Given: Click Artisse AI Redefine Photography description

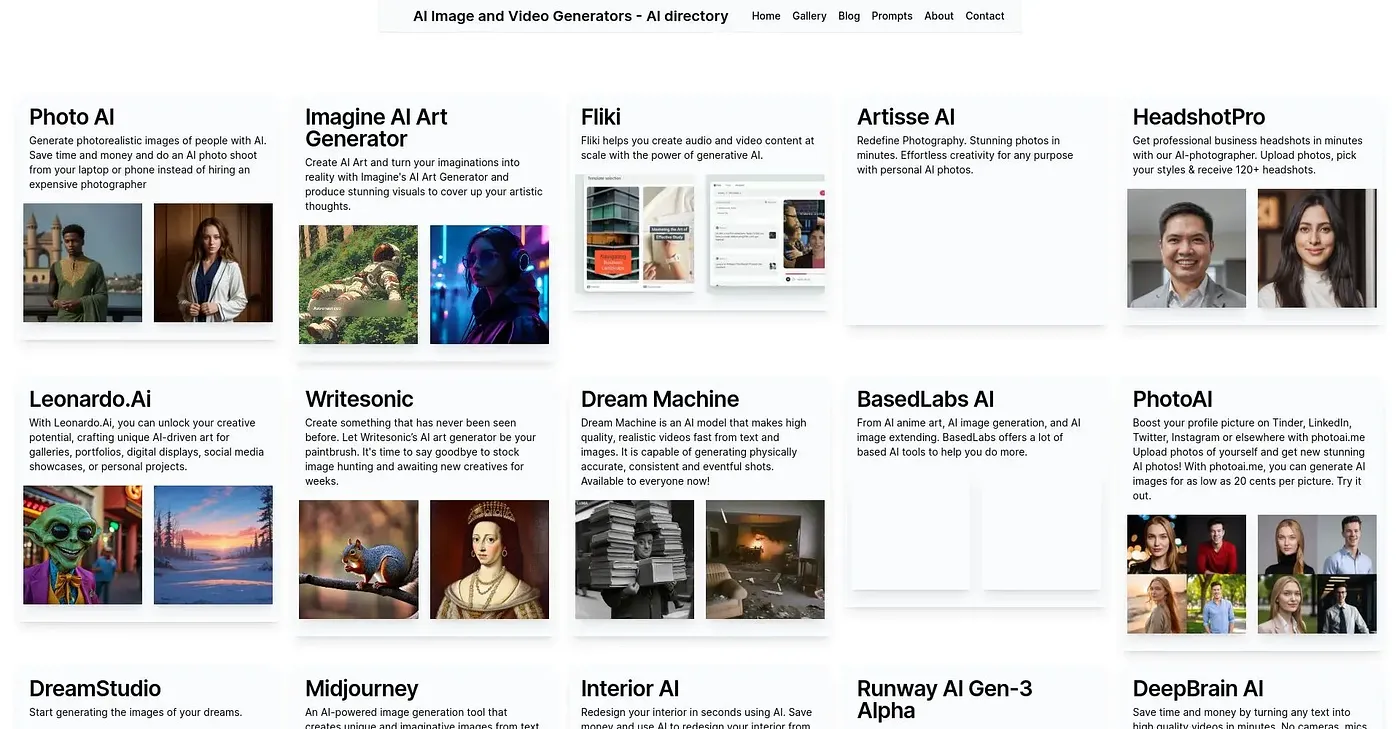Looking at the screenshot, I should coord(965,155).
